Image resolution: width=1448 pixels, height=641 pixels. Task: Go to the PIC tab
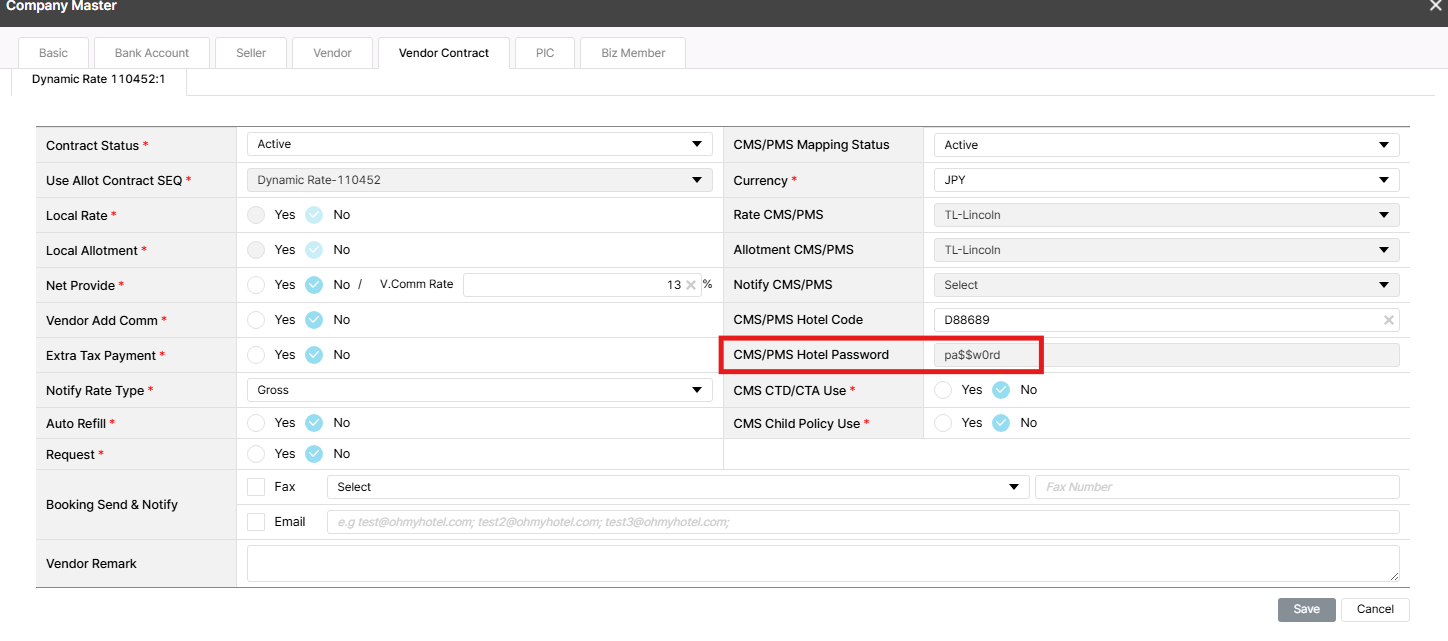545,53
